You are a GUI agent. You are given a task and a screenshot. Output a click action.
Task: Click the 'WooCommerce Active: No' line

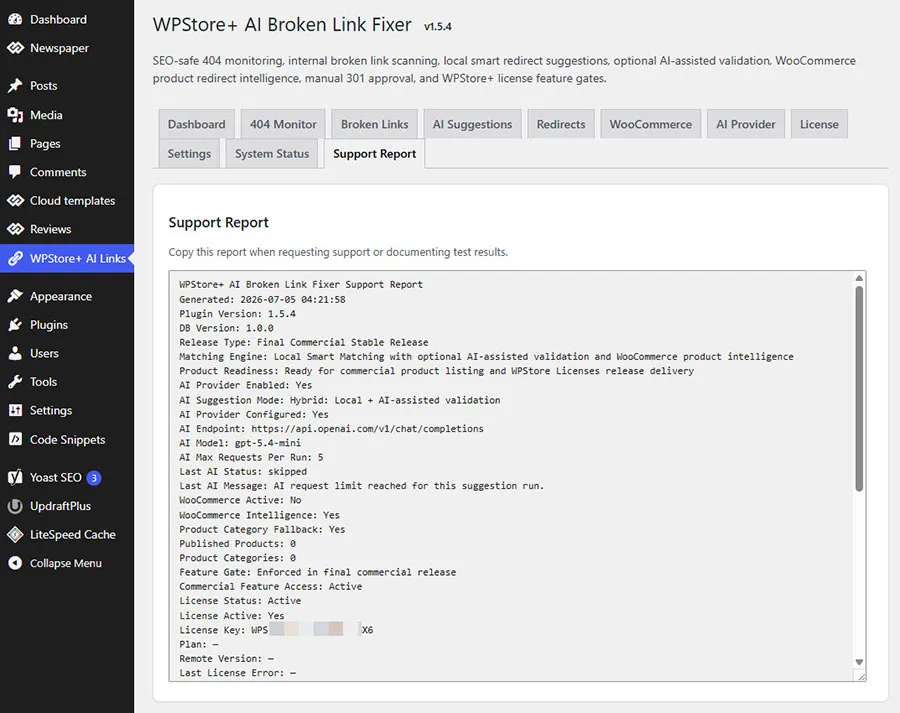[x=240, y=501]
